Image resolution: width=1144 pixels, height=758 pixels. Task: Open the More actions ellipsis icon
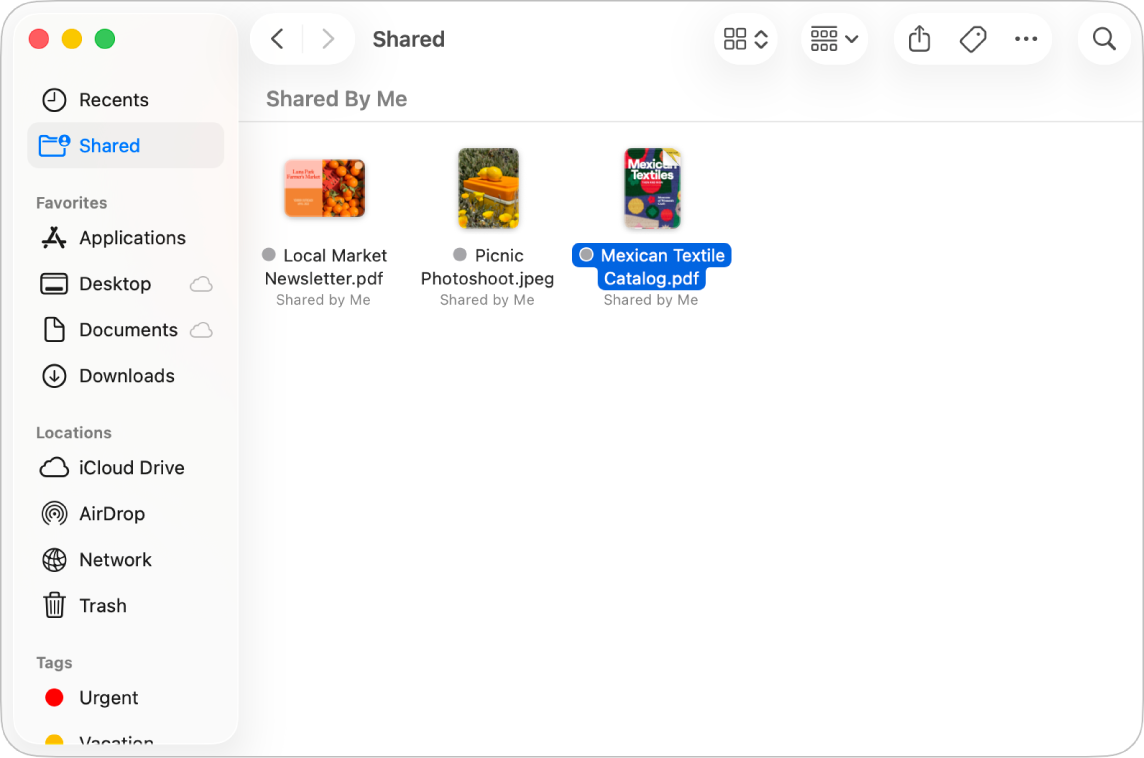pyautogui.click(x=1027, y=38)
